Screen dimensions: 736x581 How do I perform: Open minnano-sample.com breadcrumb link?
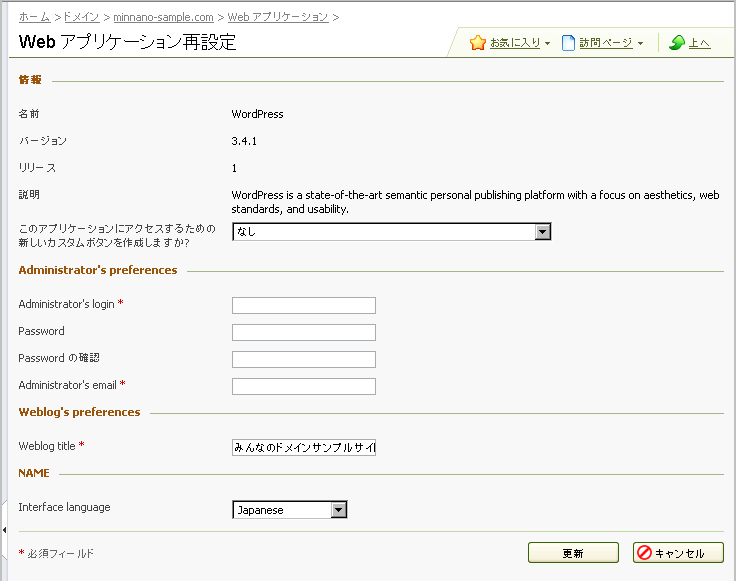point(163,17)
